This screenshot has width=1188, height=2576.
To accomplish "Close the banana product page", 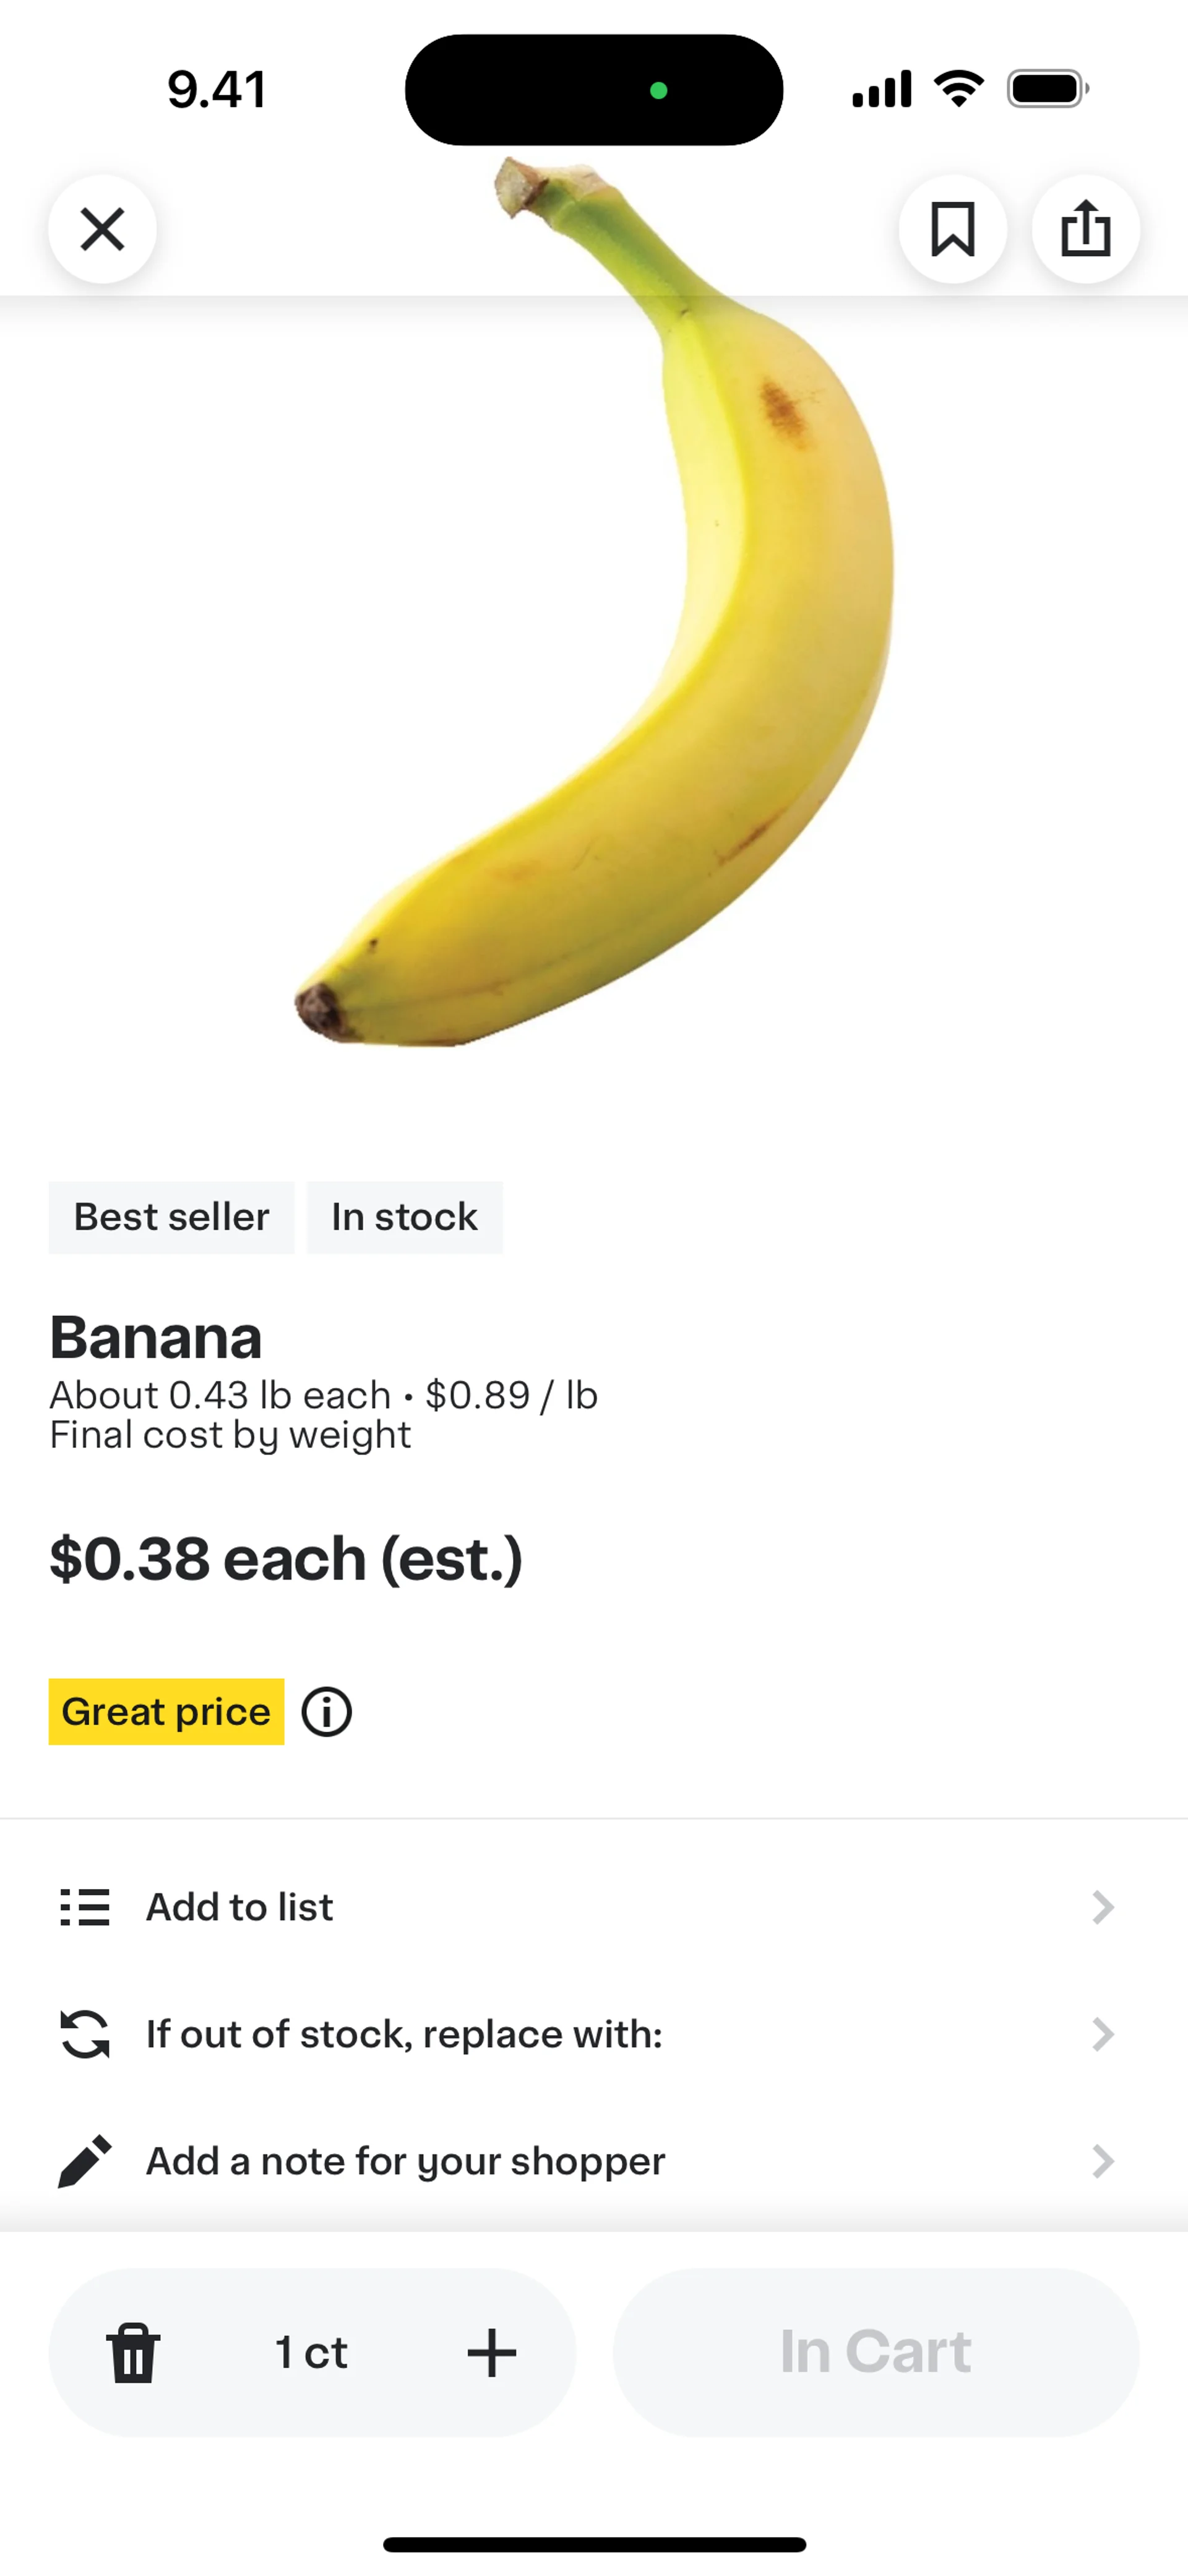I will [102, 229].
